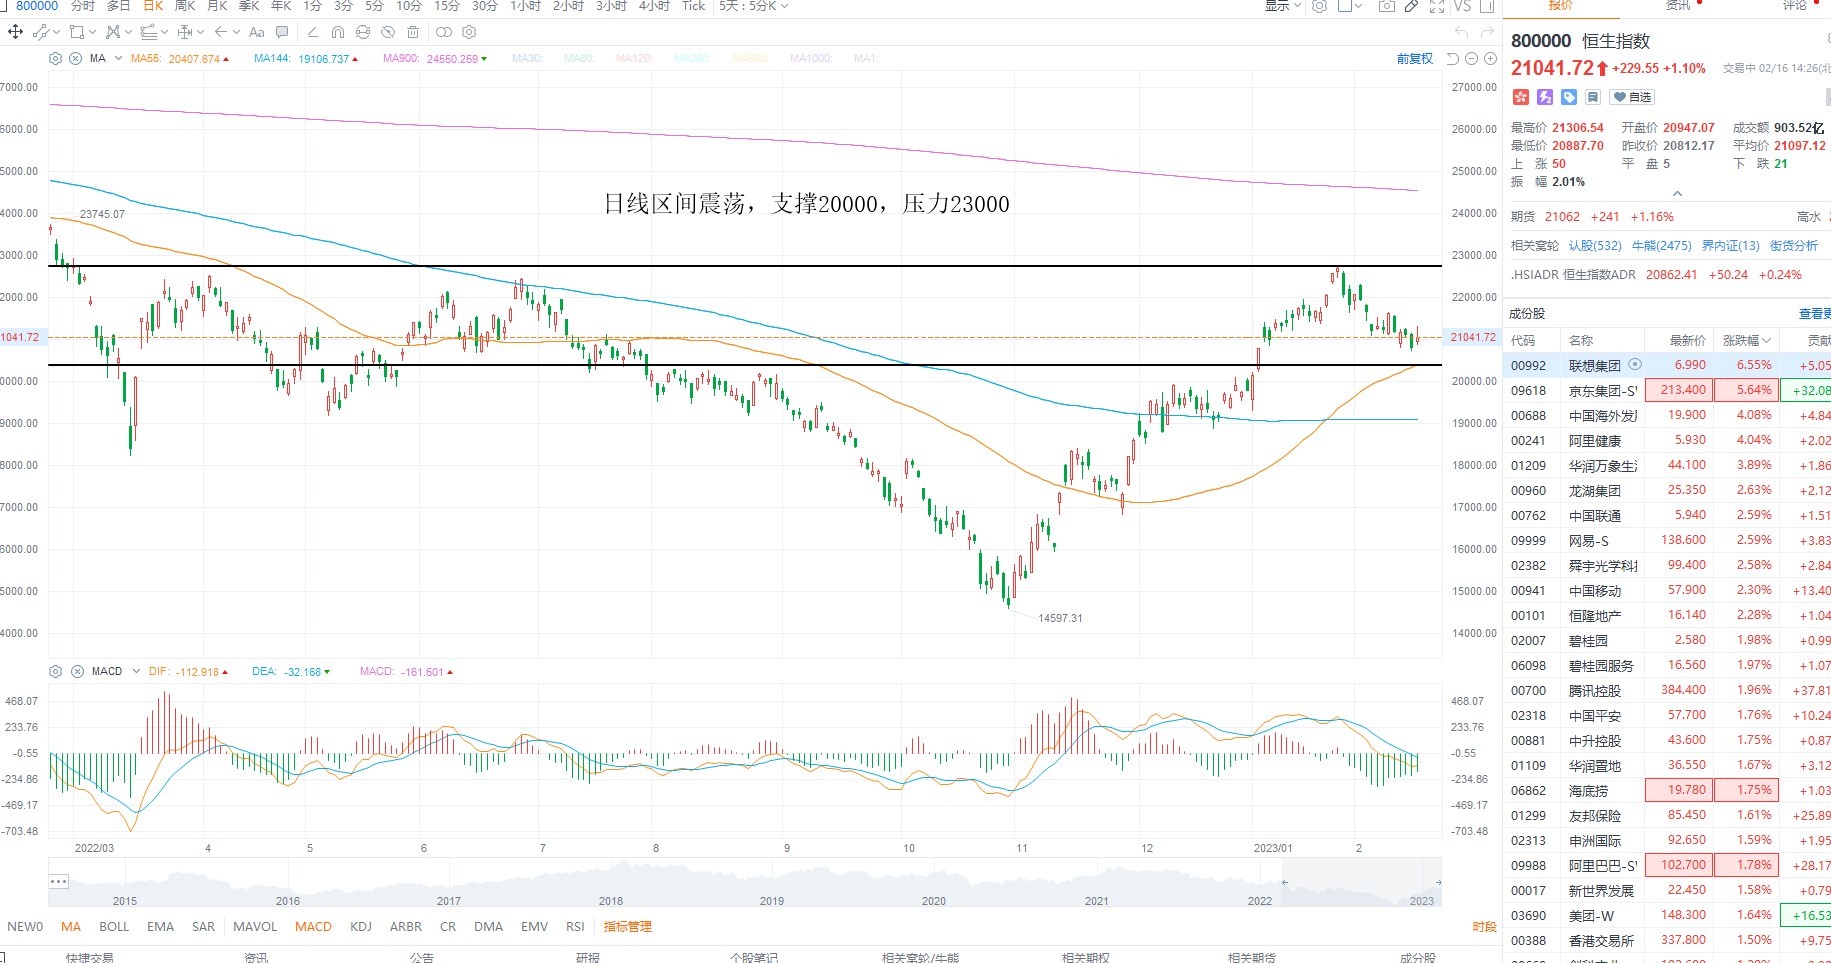Open the fullscreen chart view icon
1831x963 pixels.
[x=1437, y=7]
